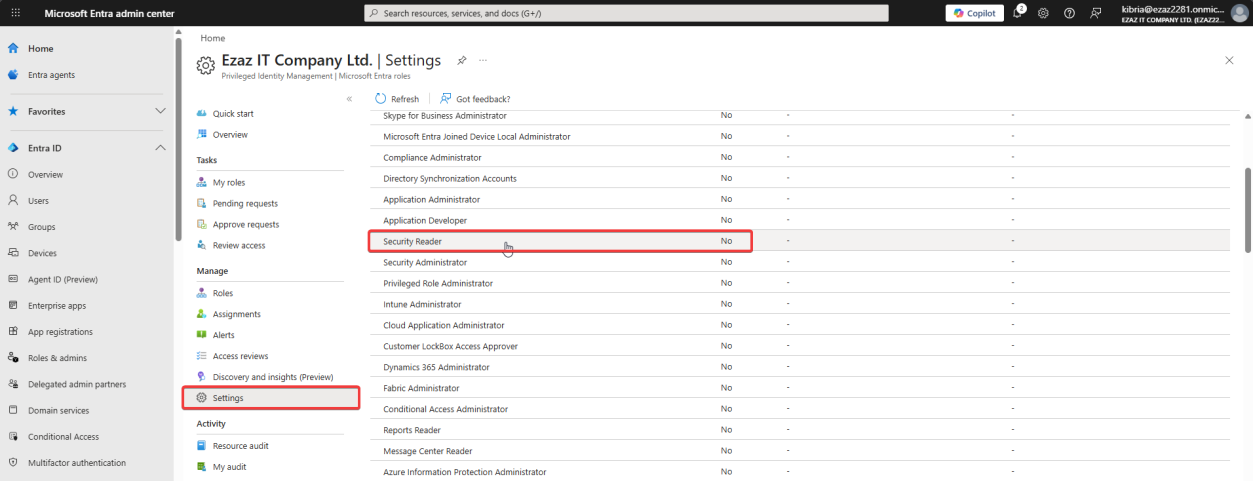Select Message Center Reader role

[800, 451]
